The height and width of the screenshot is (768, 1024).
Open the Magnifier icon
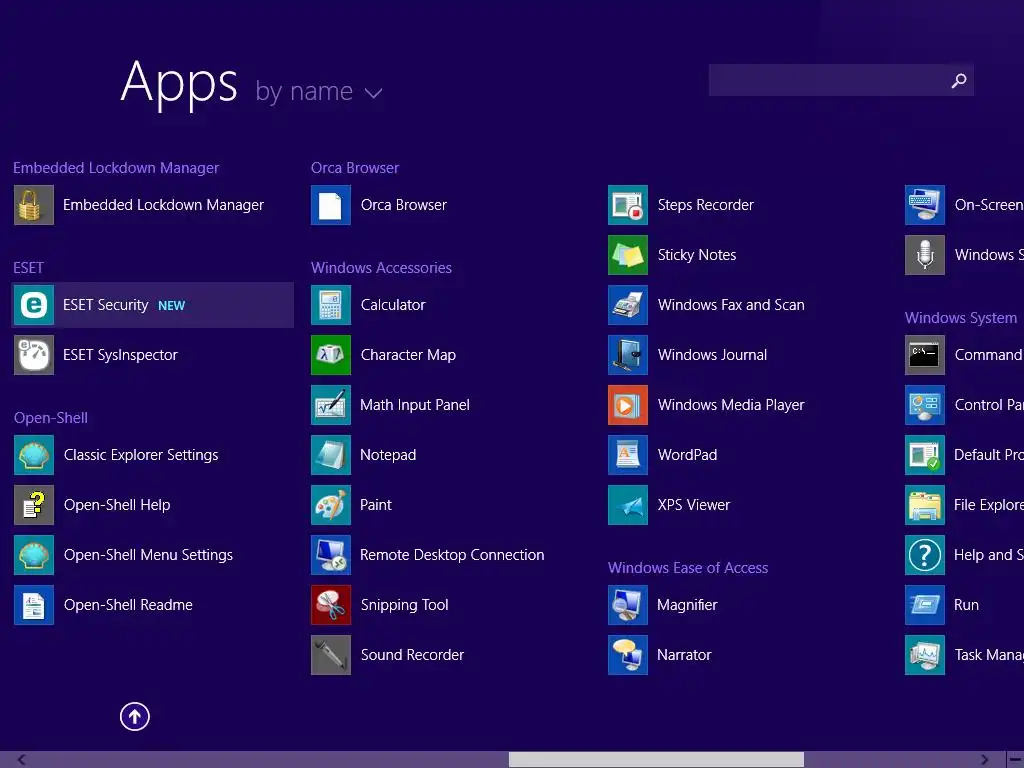[x=628, y=605]
